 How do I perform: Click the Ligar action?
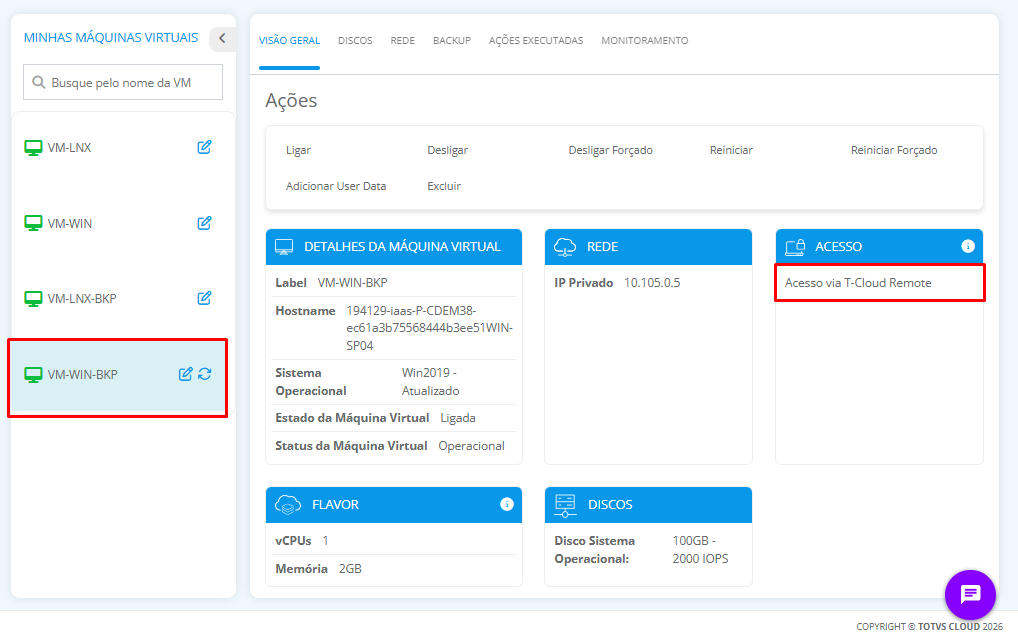(299, 150)
